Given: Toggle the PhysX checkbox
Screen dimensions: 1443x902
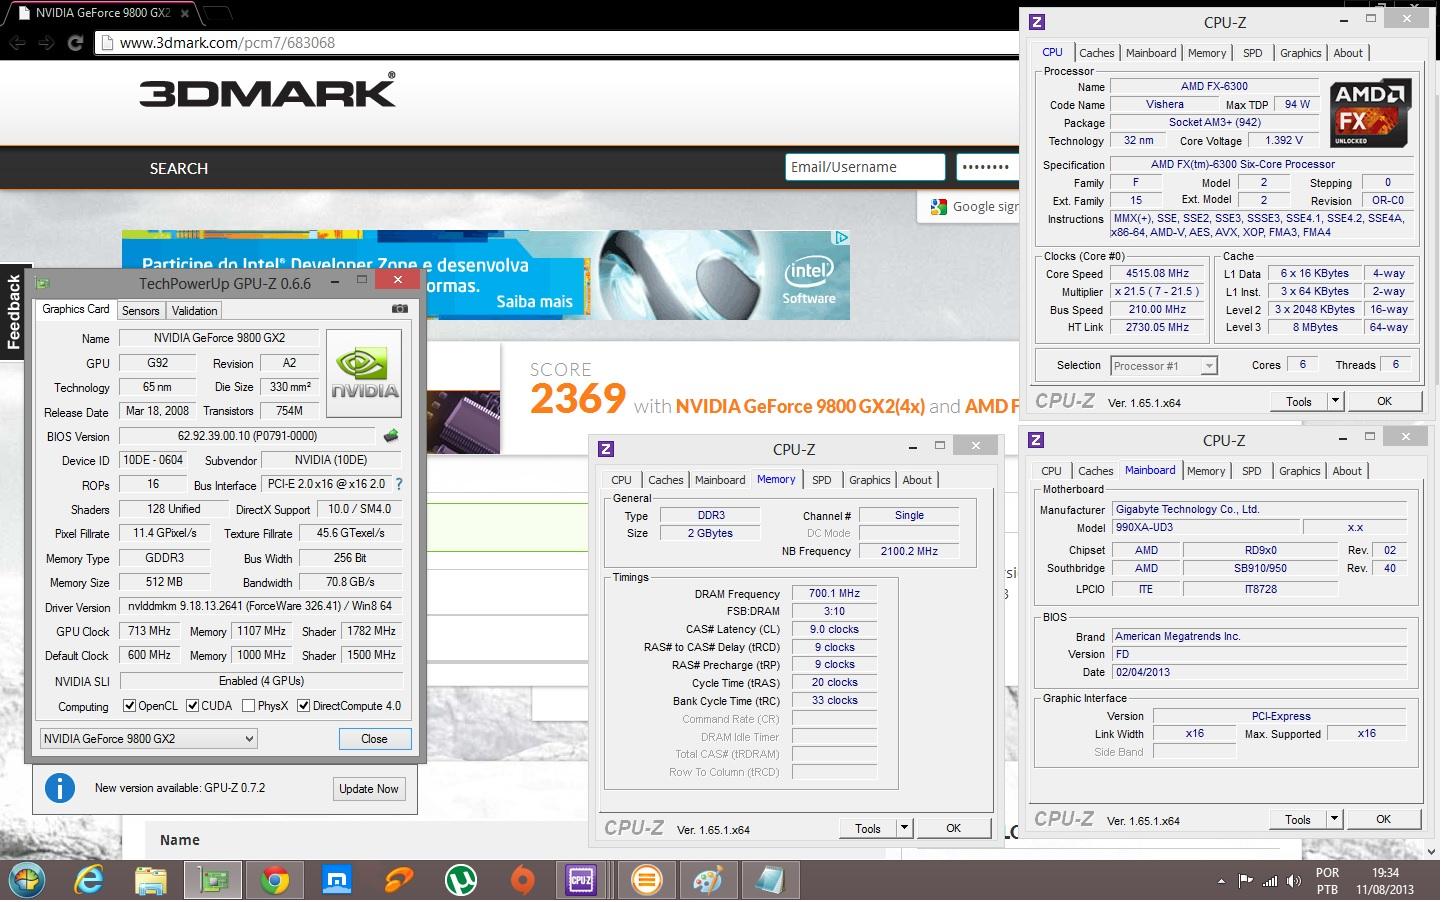Looking at the screenshot, I should [x=248, y=706].
